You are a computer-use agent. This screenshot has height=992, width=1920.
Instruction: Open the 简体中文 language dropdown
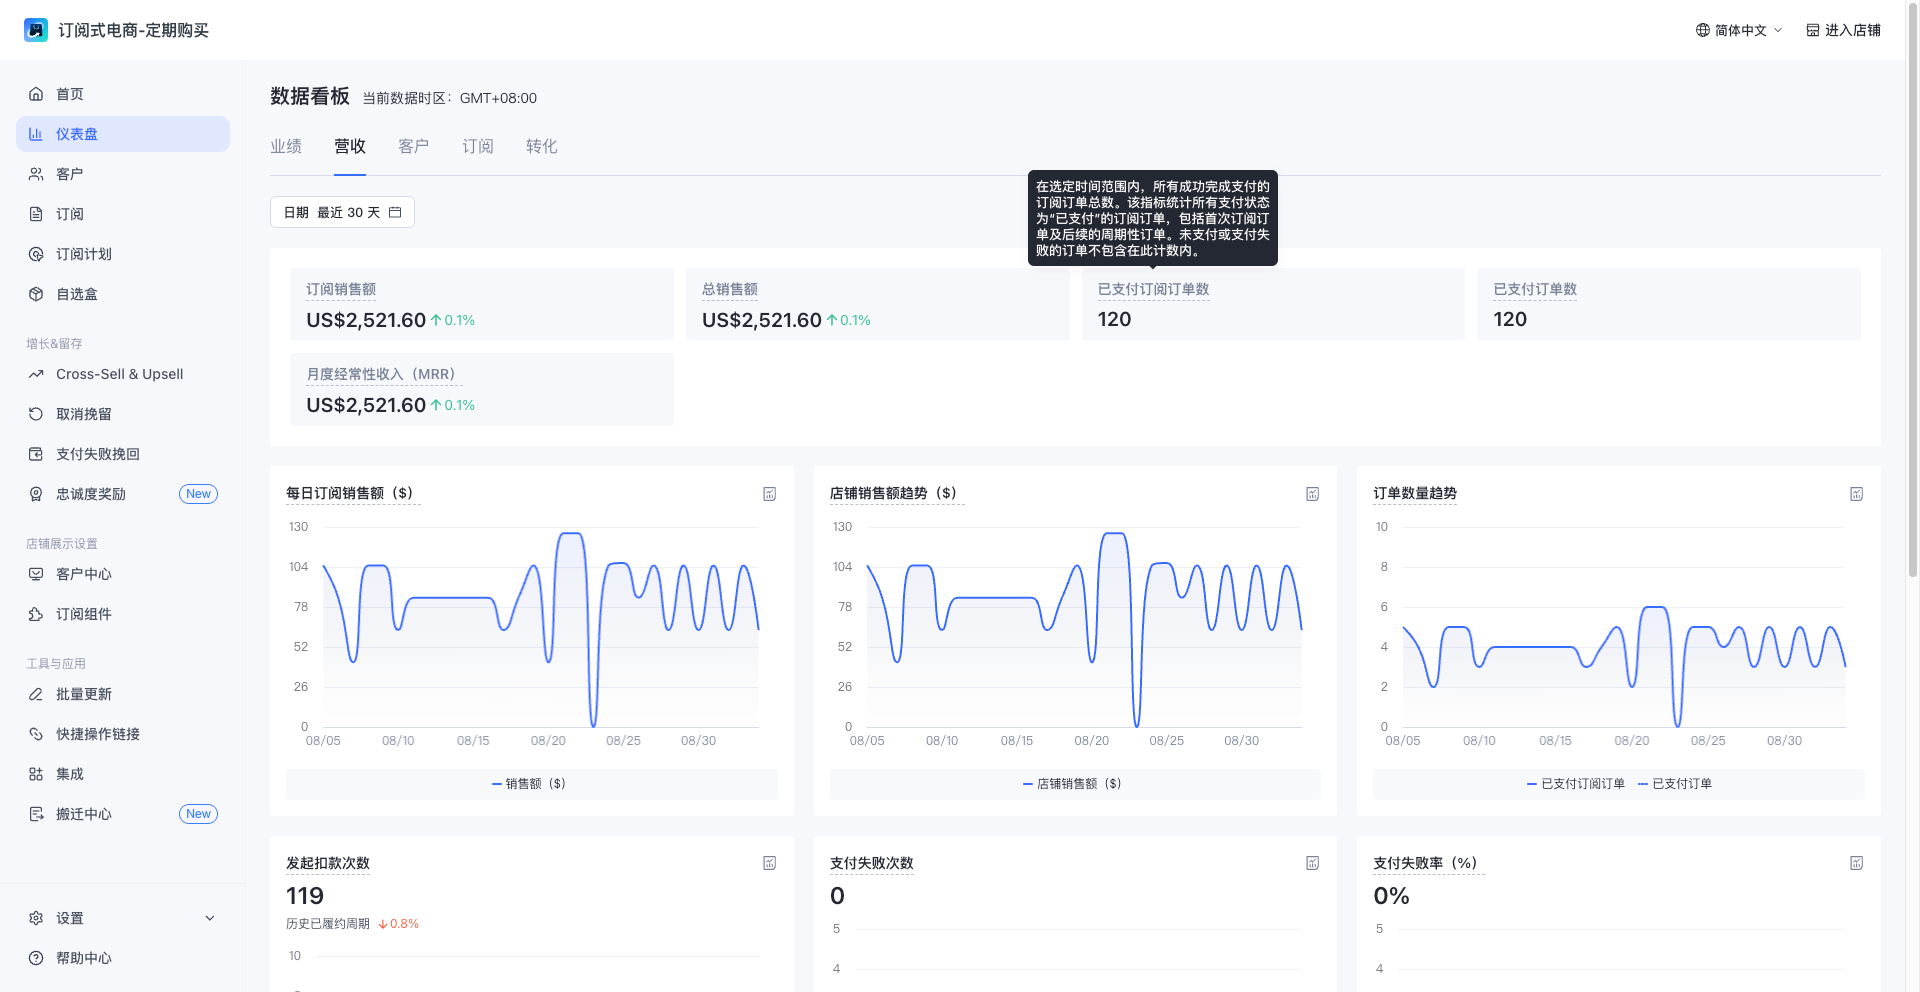point(1740,30)
